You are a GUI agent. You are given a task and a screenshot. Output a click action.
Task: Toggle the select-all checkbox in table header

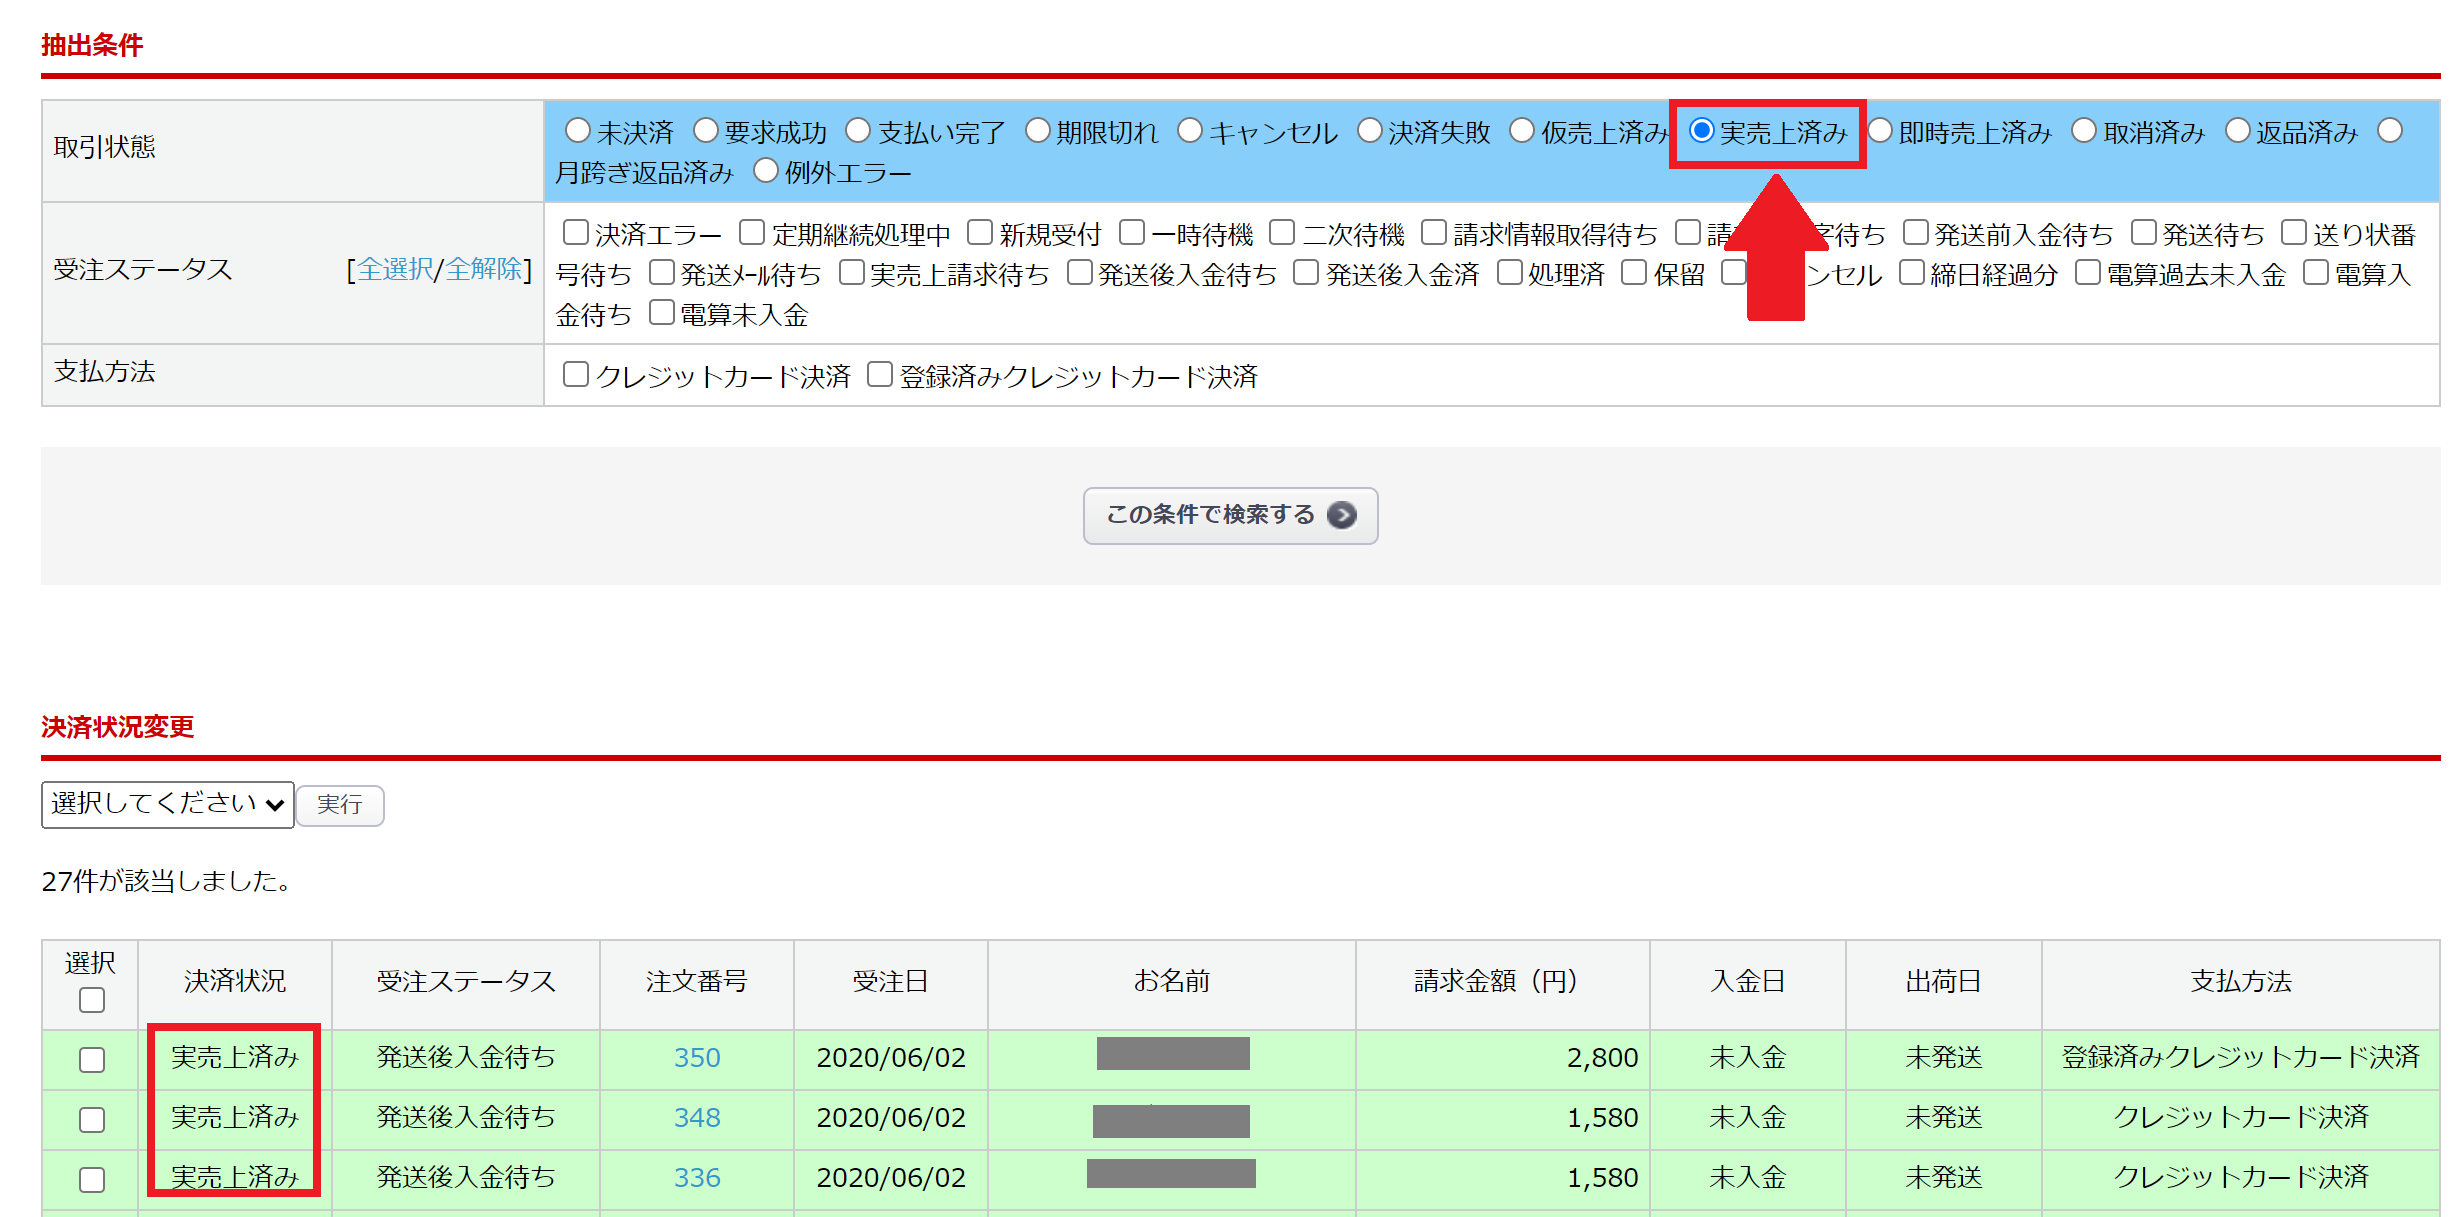pyautogui.click(x=91, y=1000)
